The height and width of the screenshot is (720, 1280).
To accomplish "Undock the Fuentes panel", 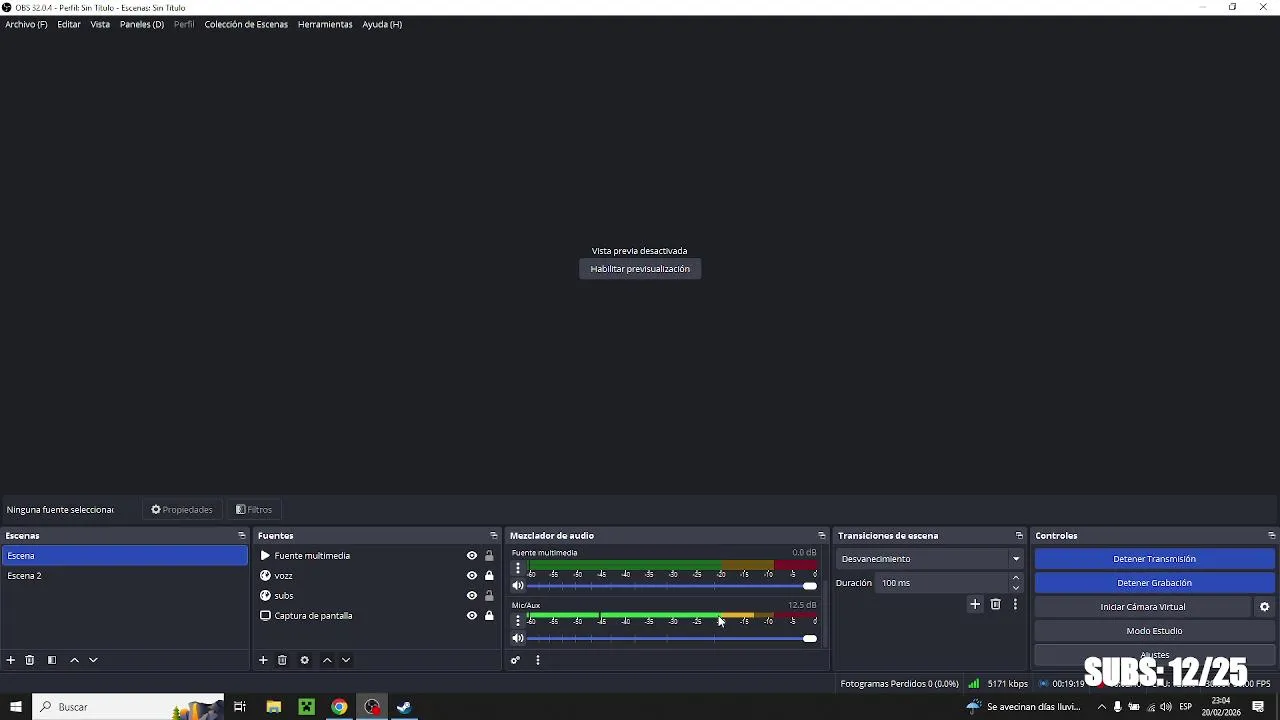I will coord(493,536).
